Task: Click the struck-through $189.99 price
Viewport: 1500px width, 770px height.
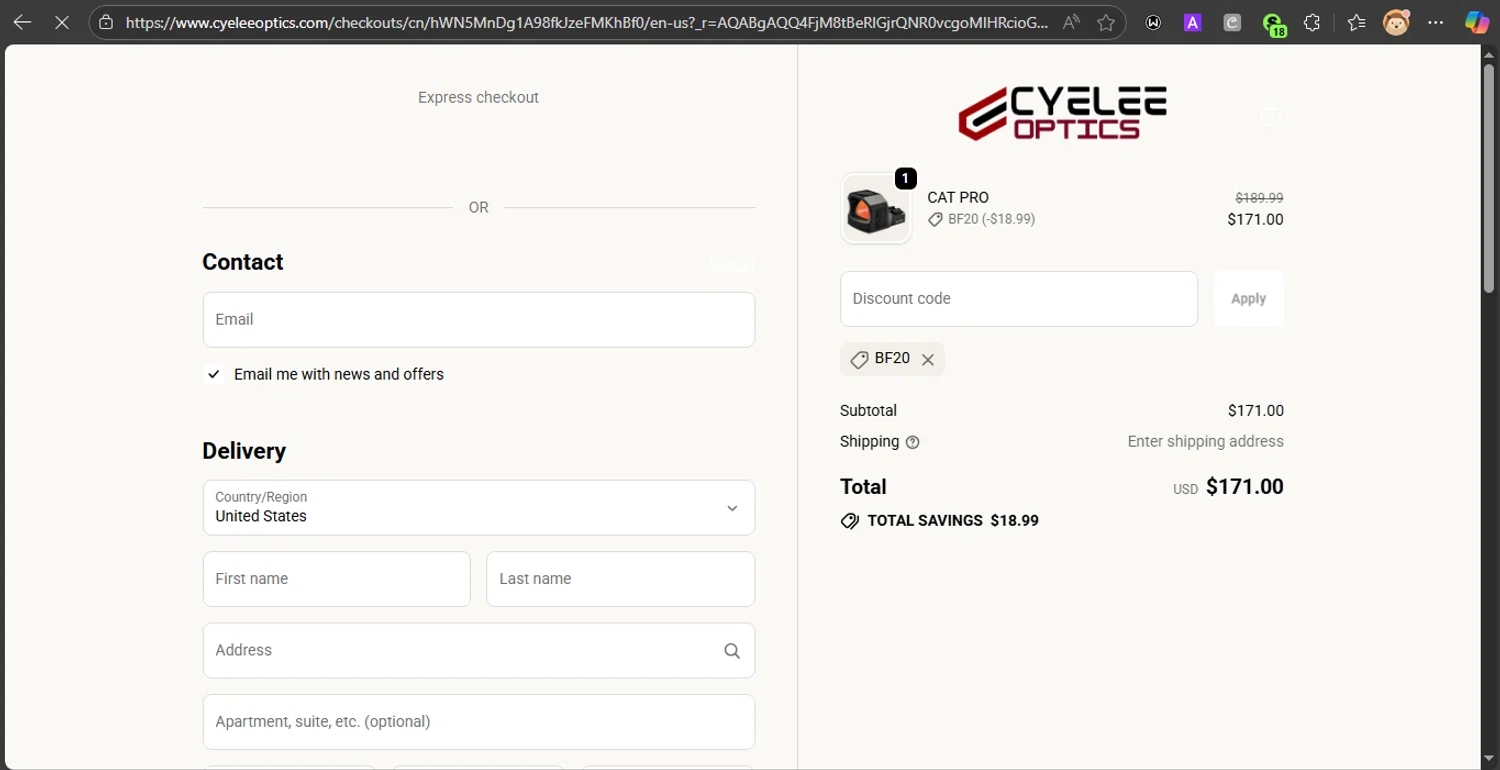Action: [1259, 198]
